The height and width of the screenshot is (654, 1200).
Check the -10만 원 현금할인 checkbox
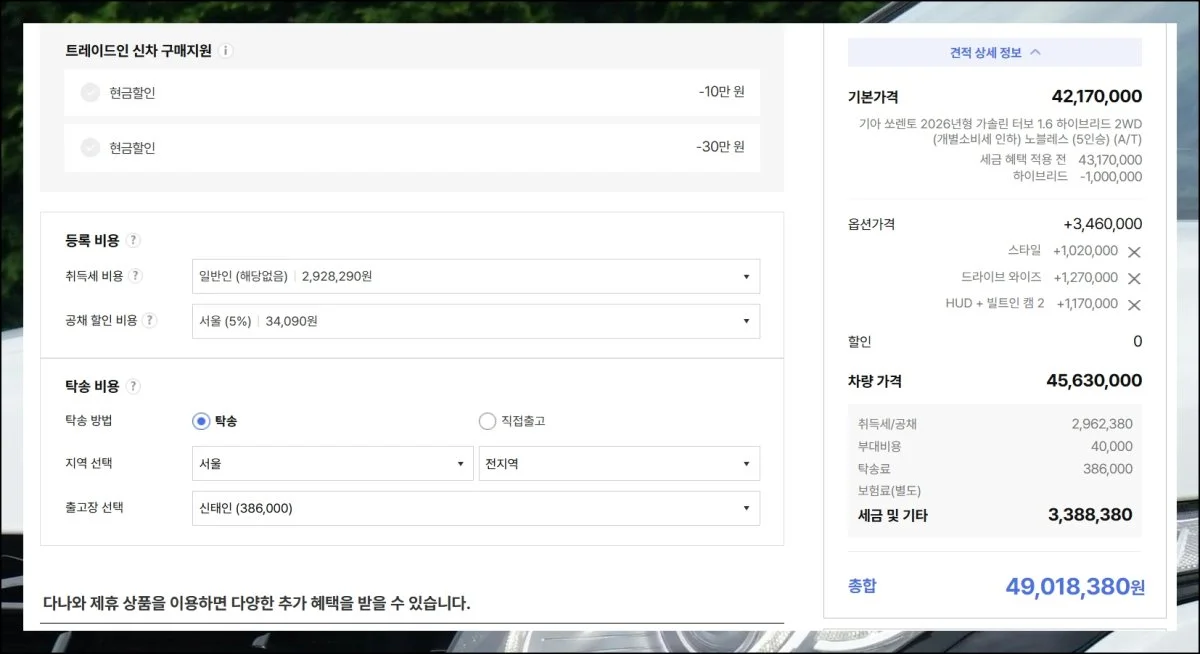pos(90,93)
